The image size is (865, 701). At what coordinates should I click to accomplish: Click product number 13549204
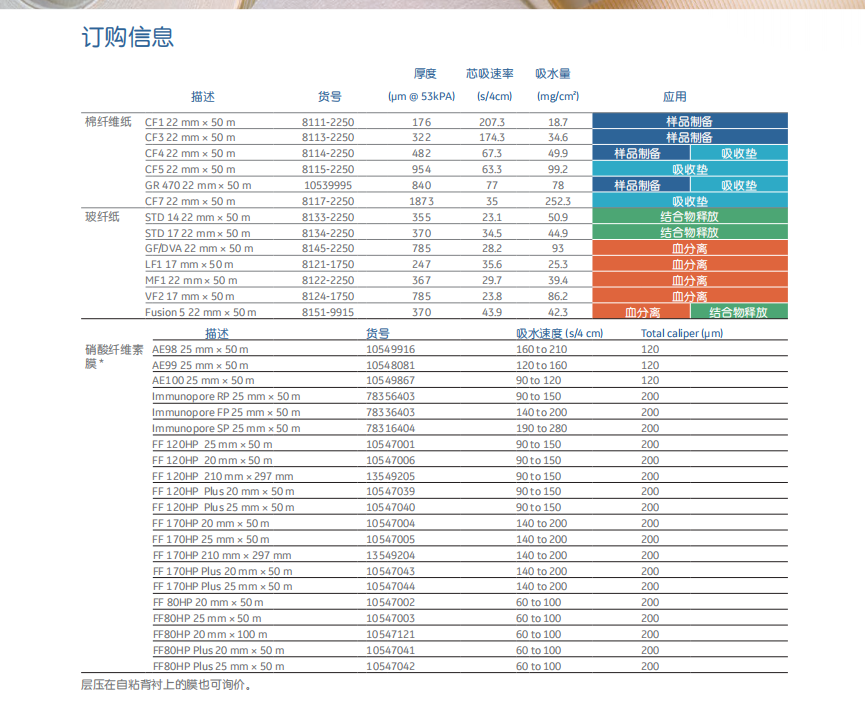click(391, 555)
